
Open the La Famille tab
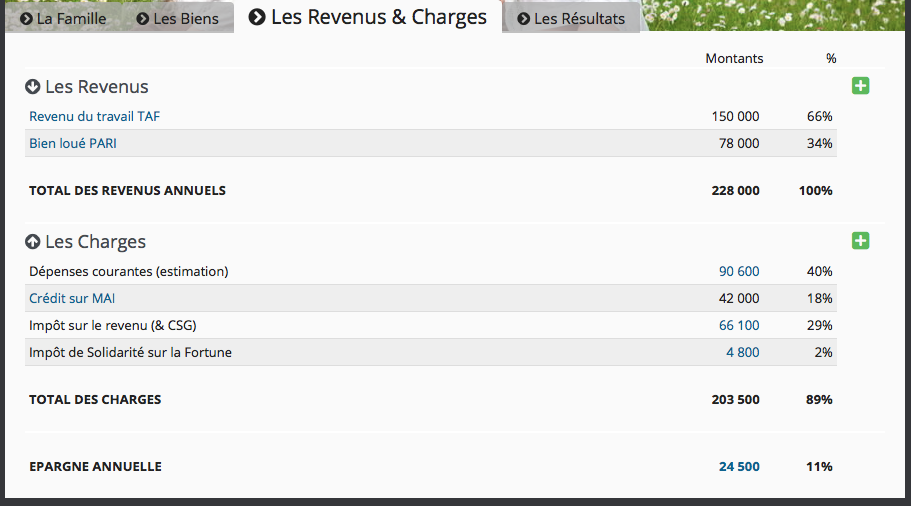click(x=63, y=18)
